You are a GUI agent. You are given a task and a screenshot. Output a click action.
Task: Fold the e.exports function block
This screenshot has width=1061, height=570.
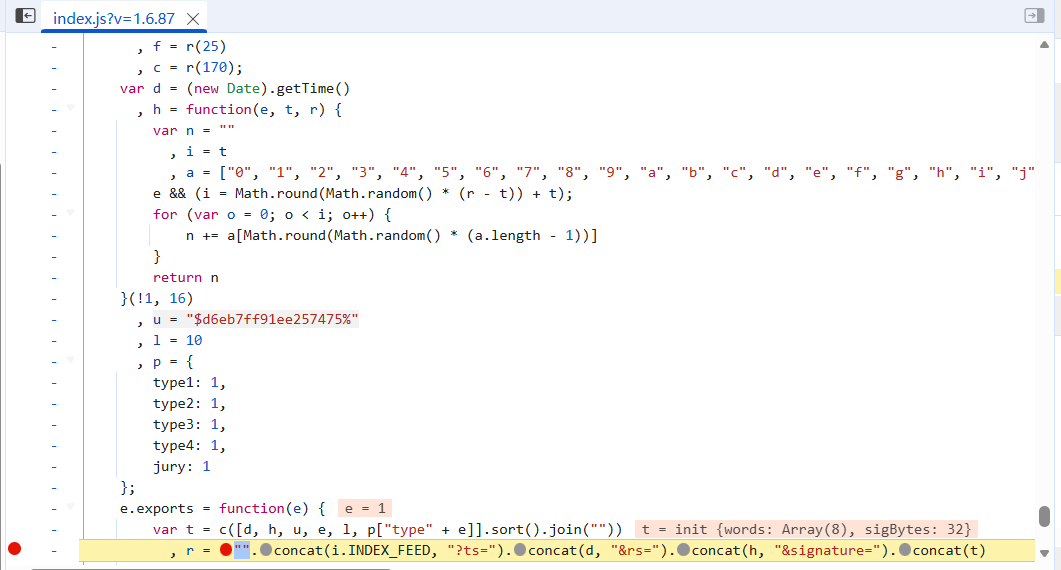70,507
